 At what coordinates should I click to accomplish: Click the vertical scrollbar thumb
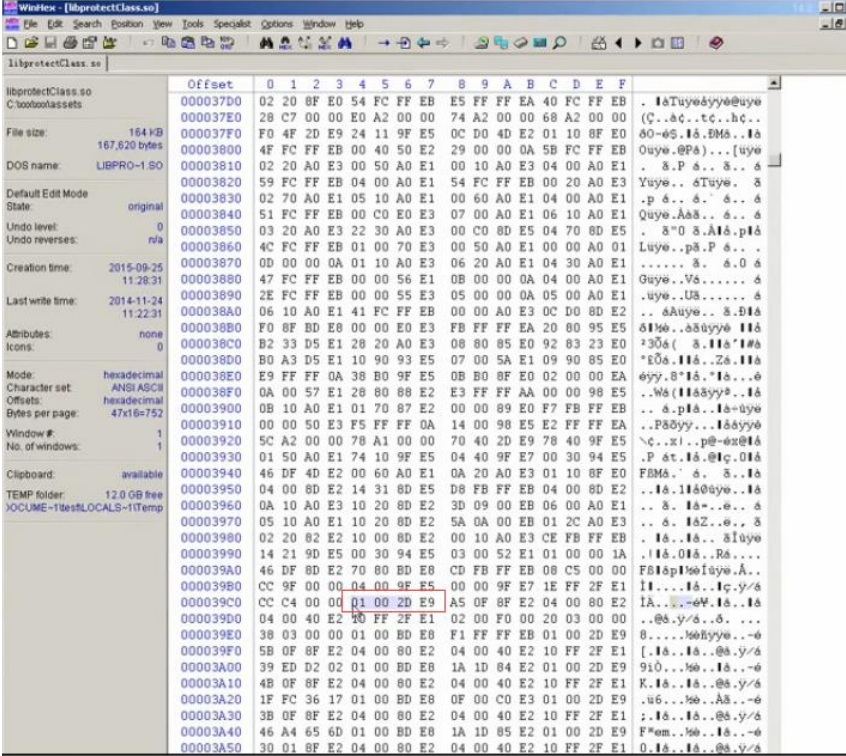[774, 160]
